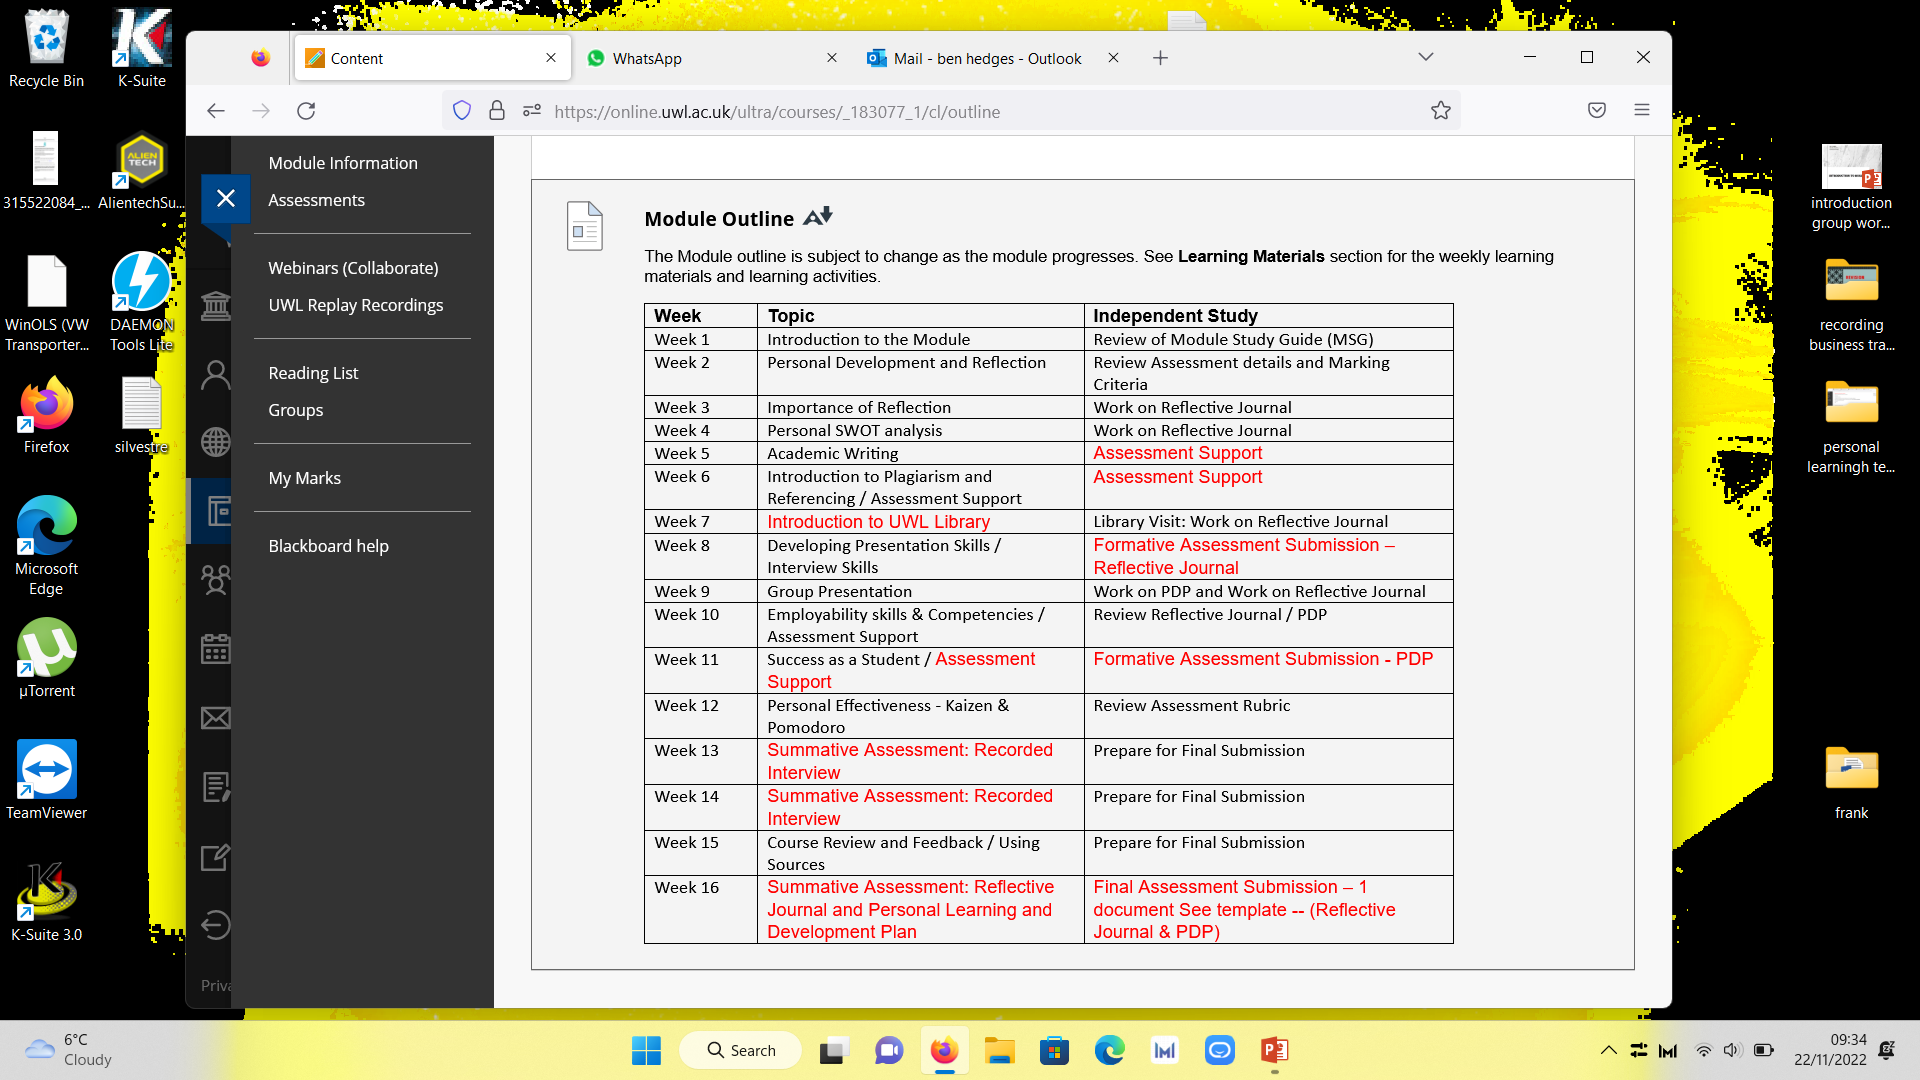This screenshot has height=1080, width=1920.
Task: Open My Marks
Action: 304,478
